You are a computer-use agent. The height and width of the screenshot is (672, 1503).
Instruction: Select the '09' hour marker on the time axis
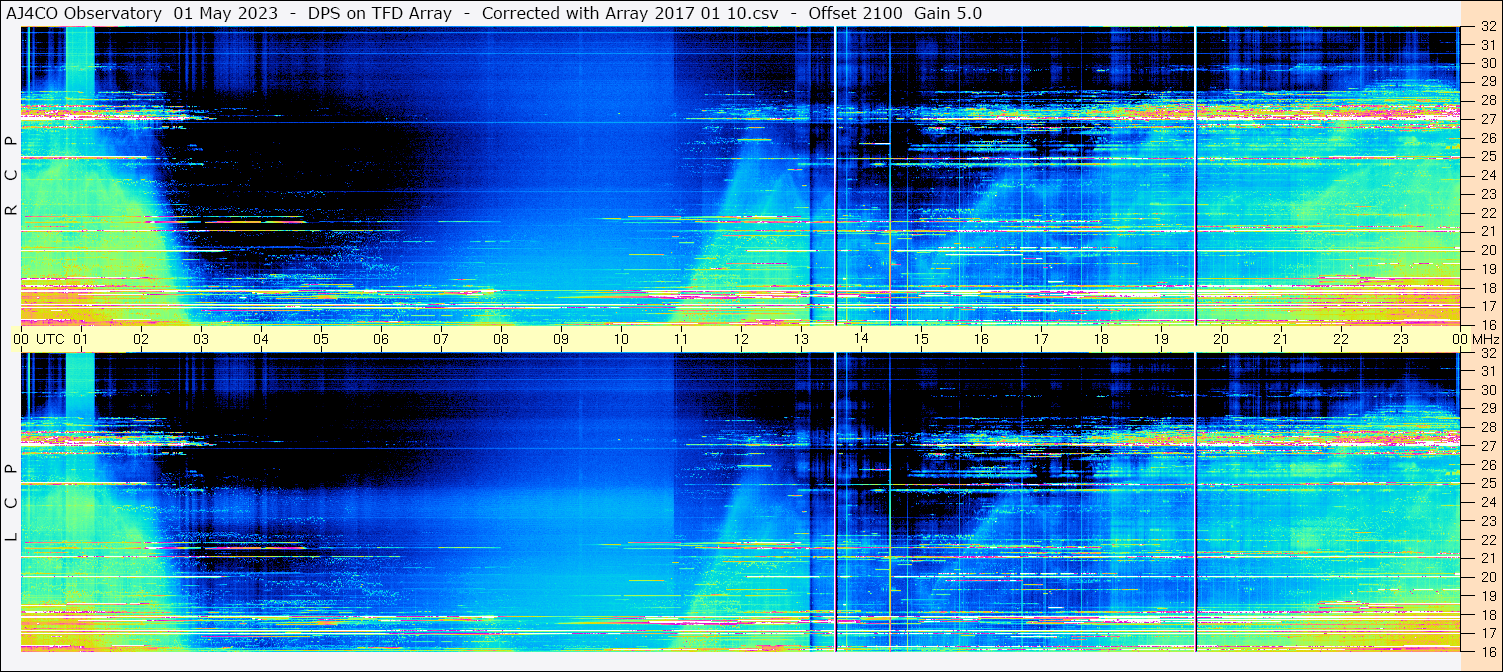(x=561, y=339)
